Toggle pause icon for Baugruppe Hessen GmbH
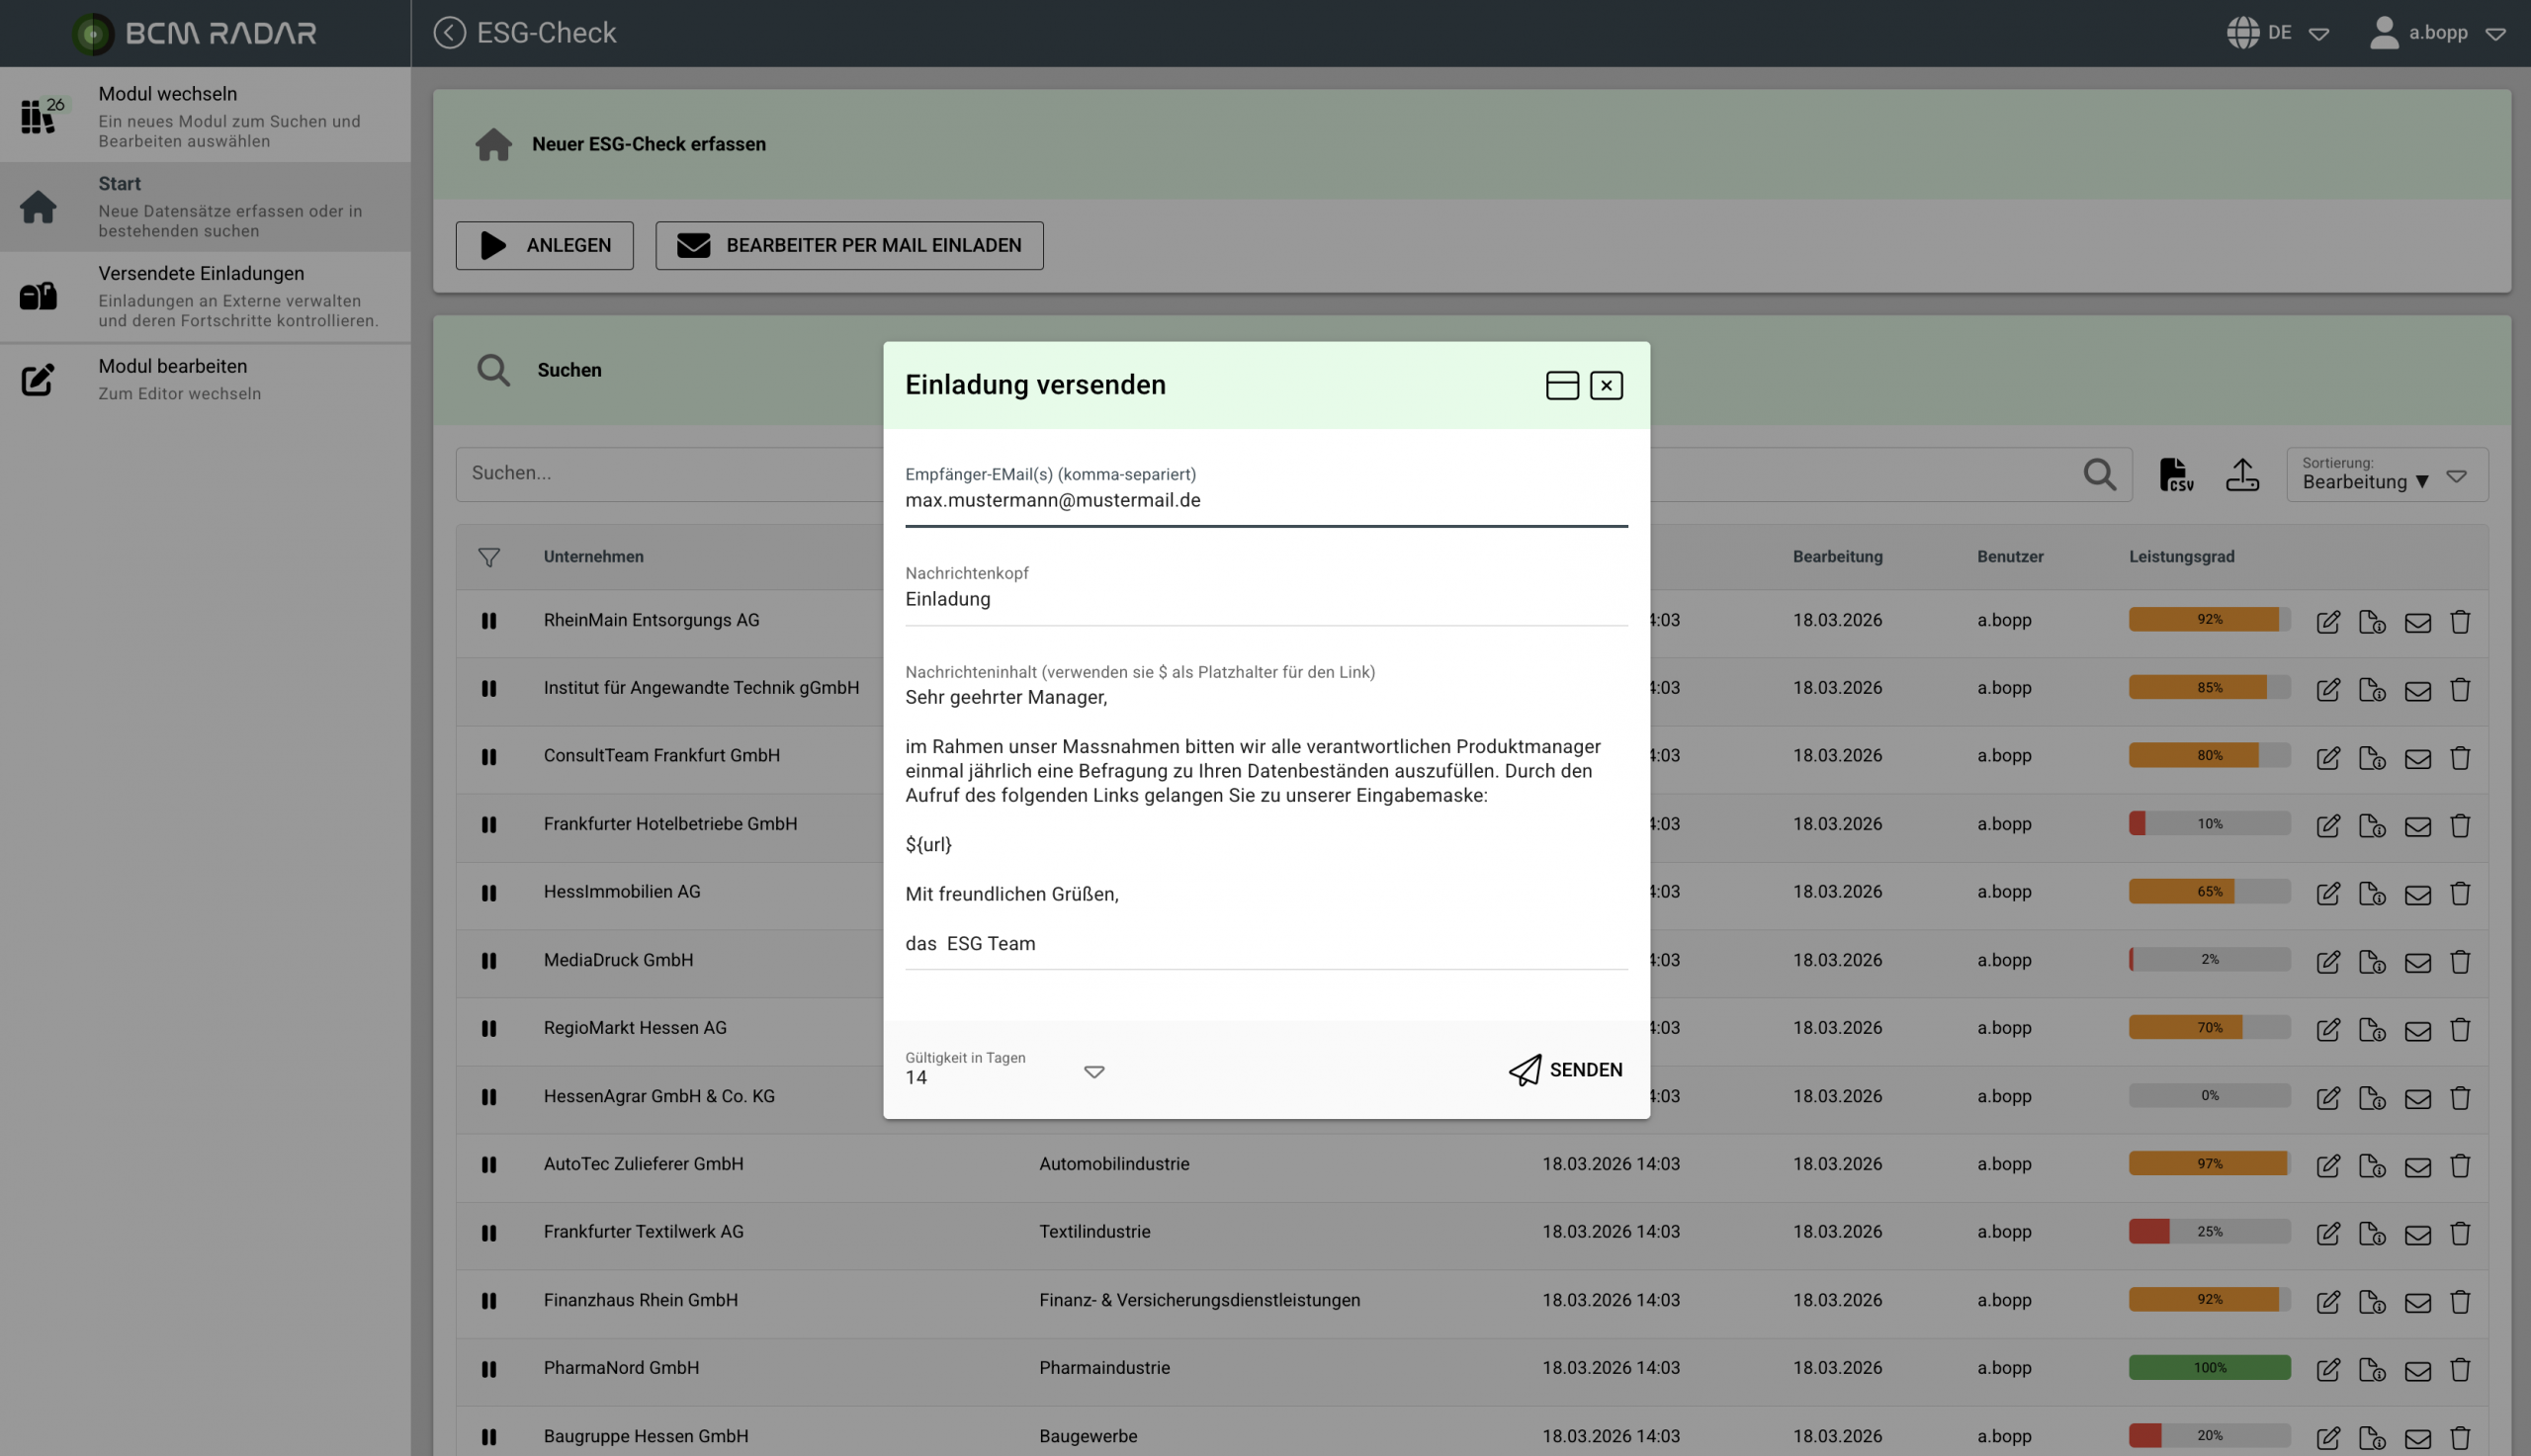 click(x=489, y=1436)
